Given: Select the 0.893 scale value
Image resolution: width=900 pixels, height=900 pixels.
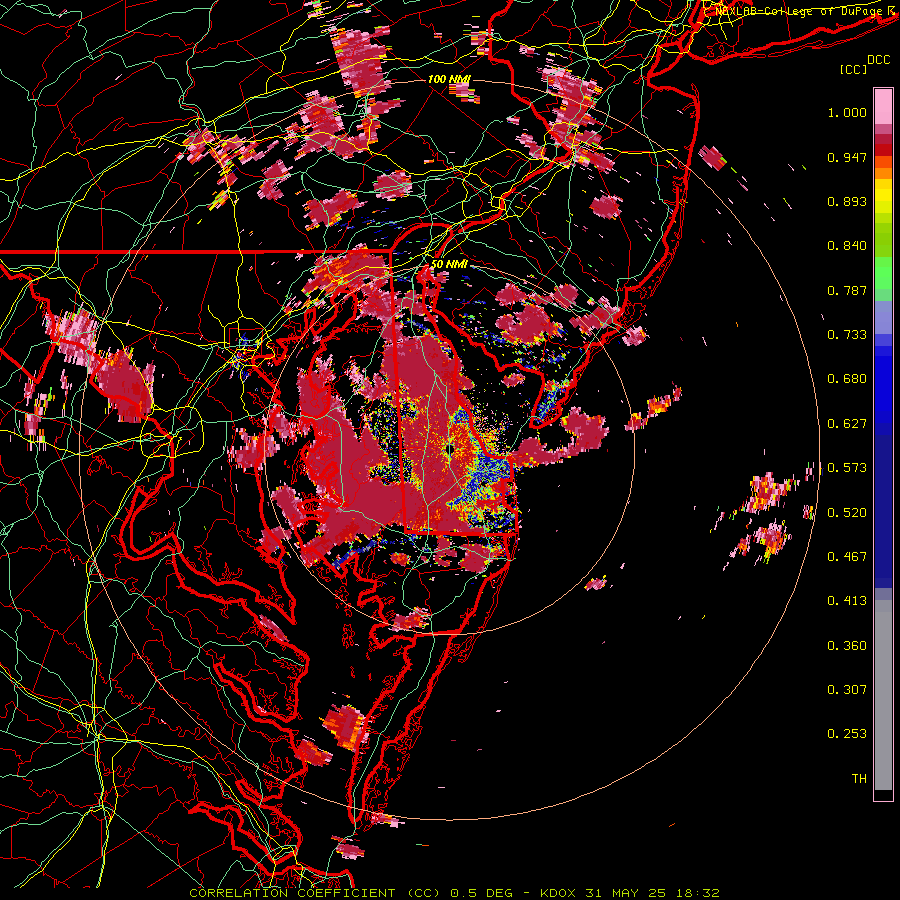Looking at the screenshot, I should pyautogui.click(x=847, y=201).
